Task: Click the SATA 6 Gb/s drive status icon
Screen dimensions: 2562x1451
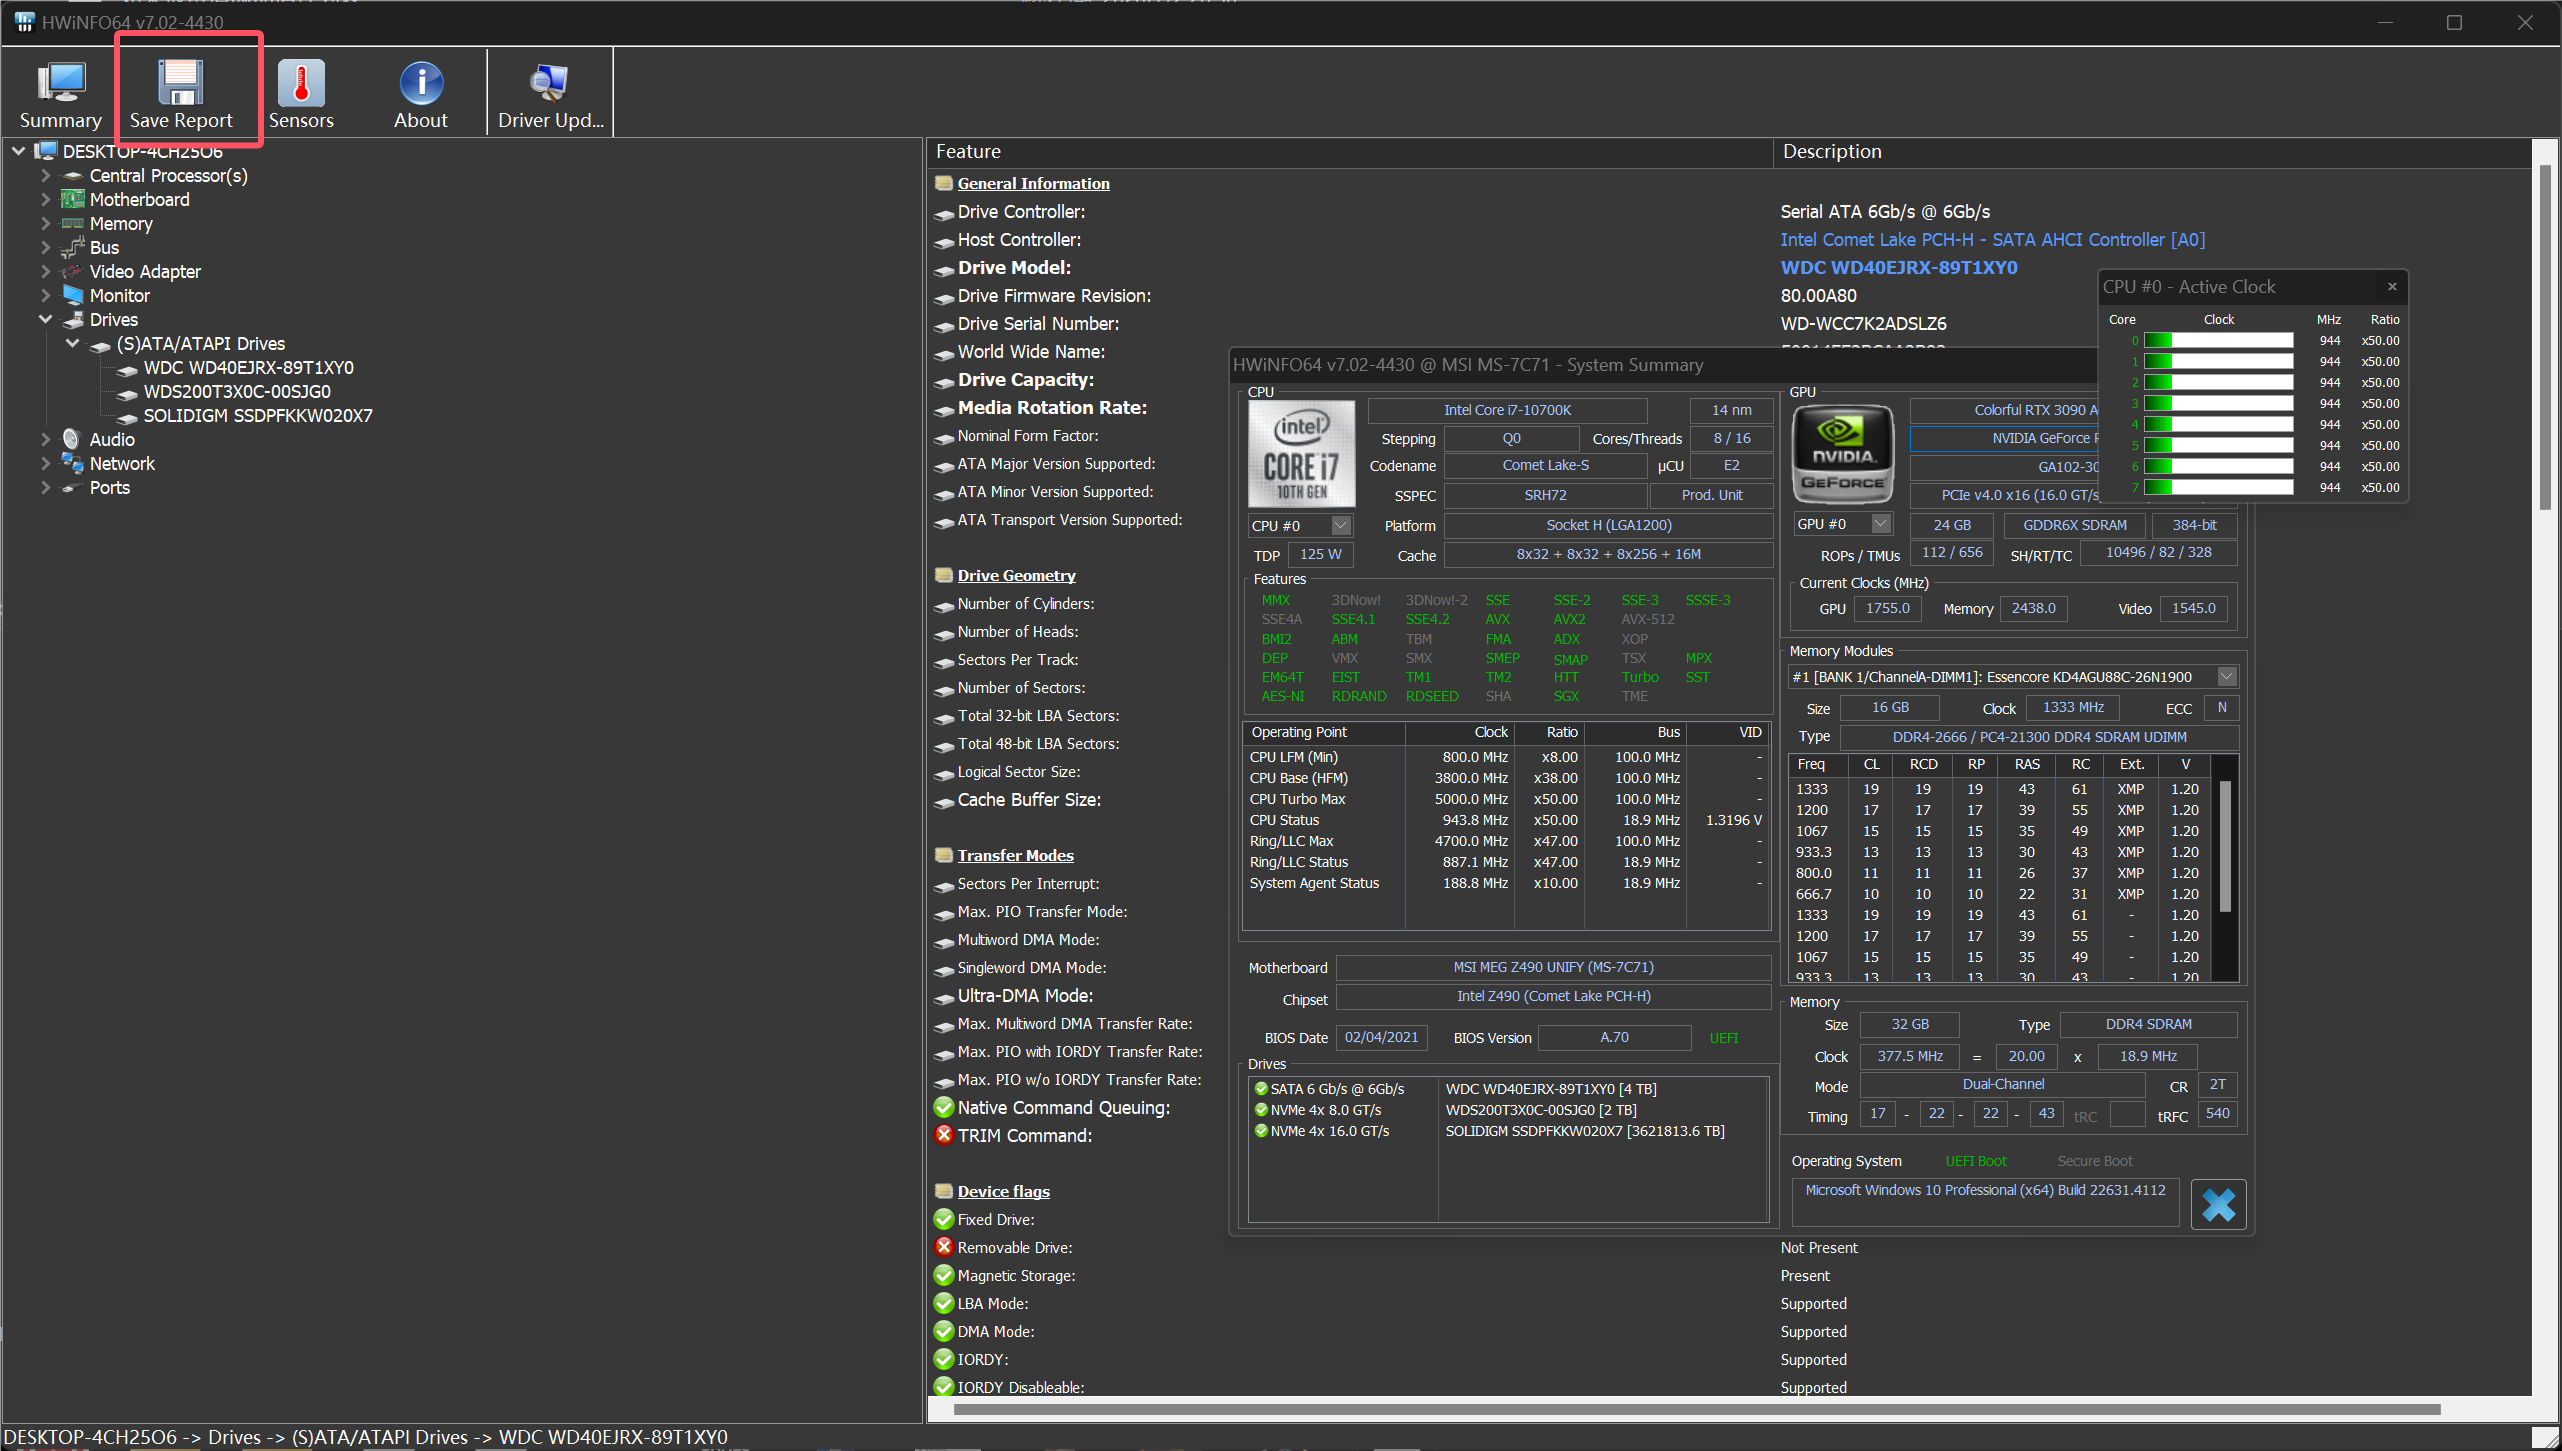Action: pyautogui.click(x=1261, y=1089)
